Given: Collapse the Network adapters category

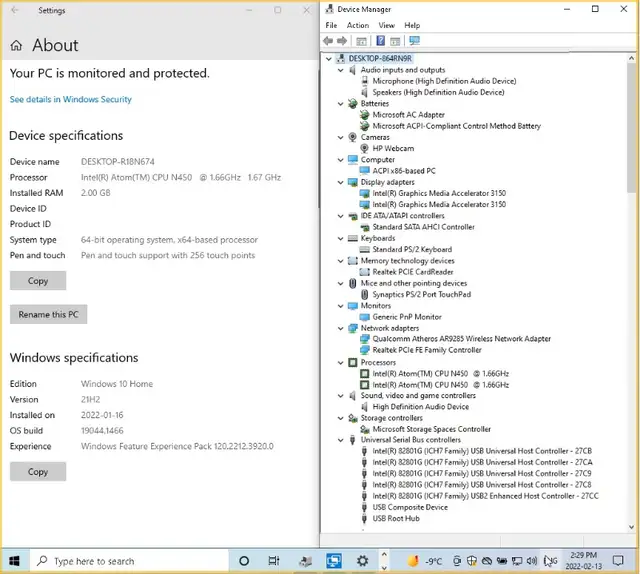Looking at the screenshot, I should pos(340,328).
